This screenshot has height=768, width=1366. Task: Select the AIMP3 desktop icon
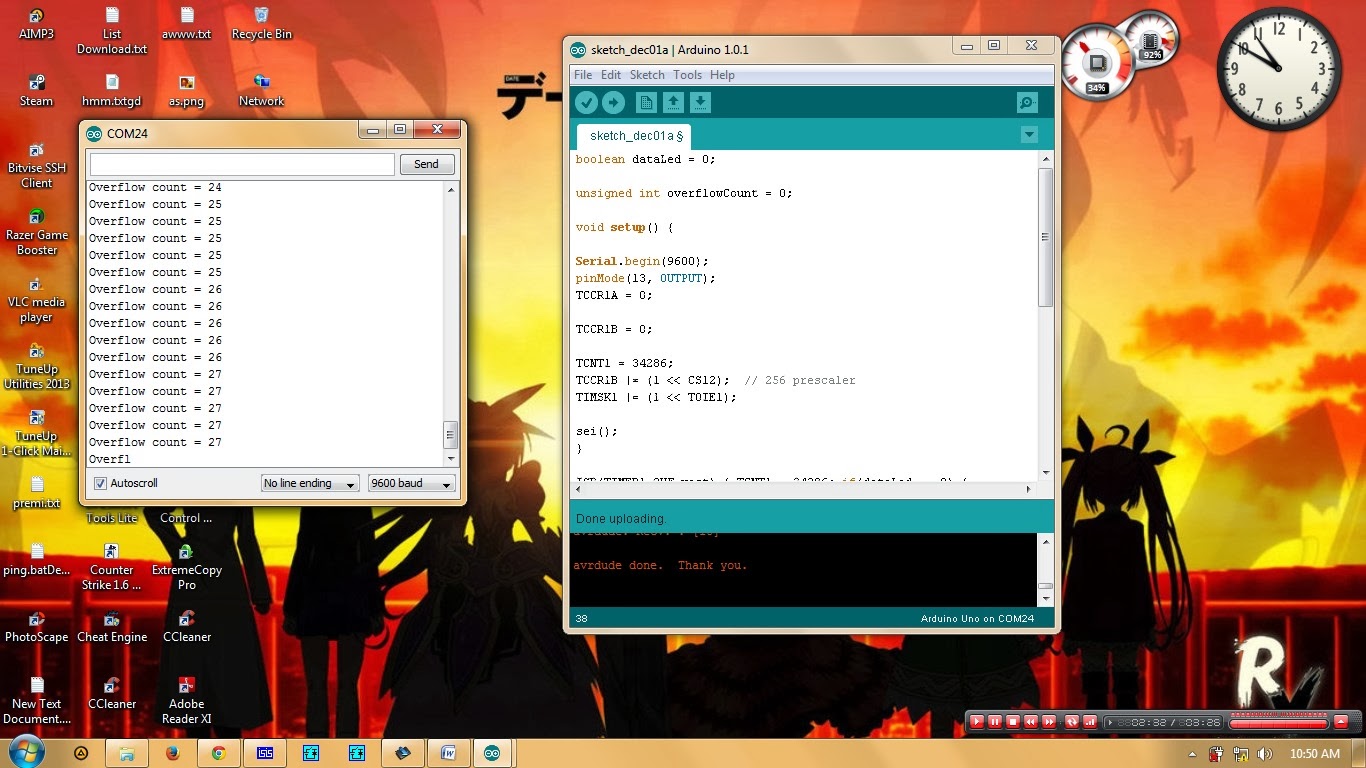[x=36, y=24]
